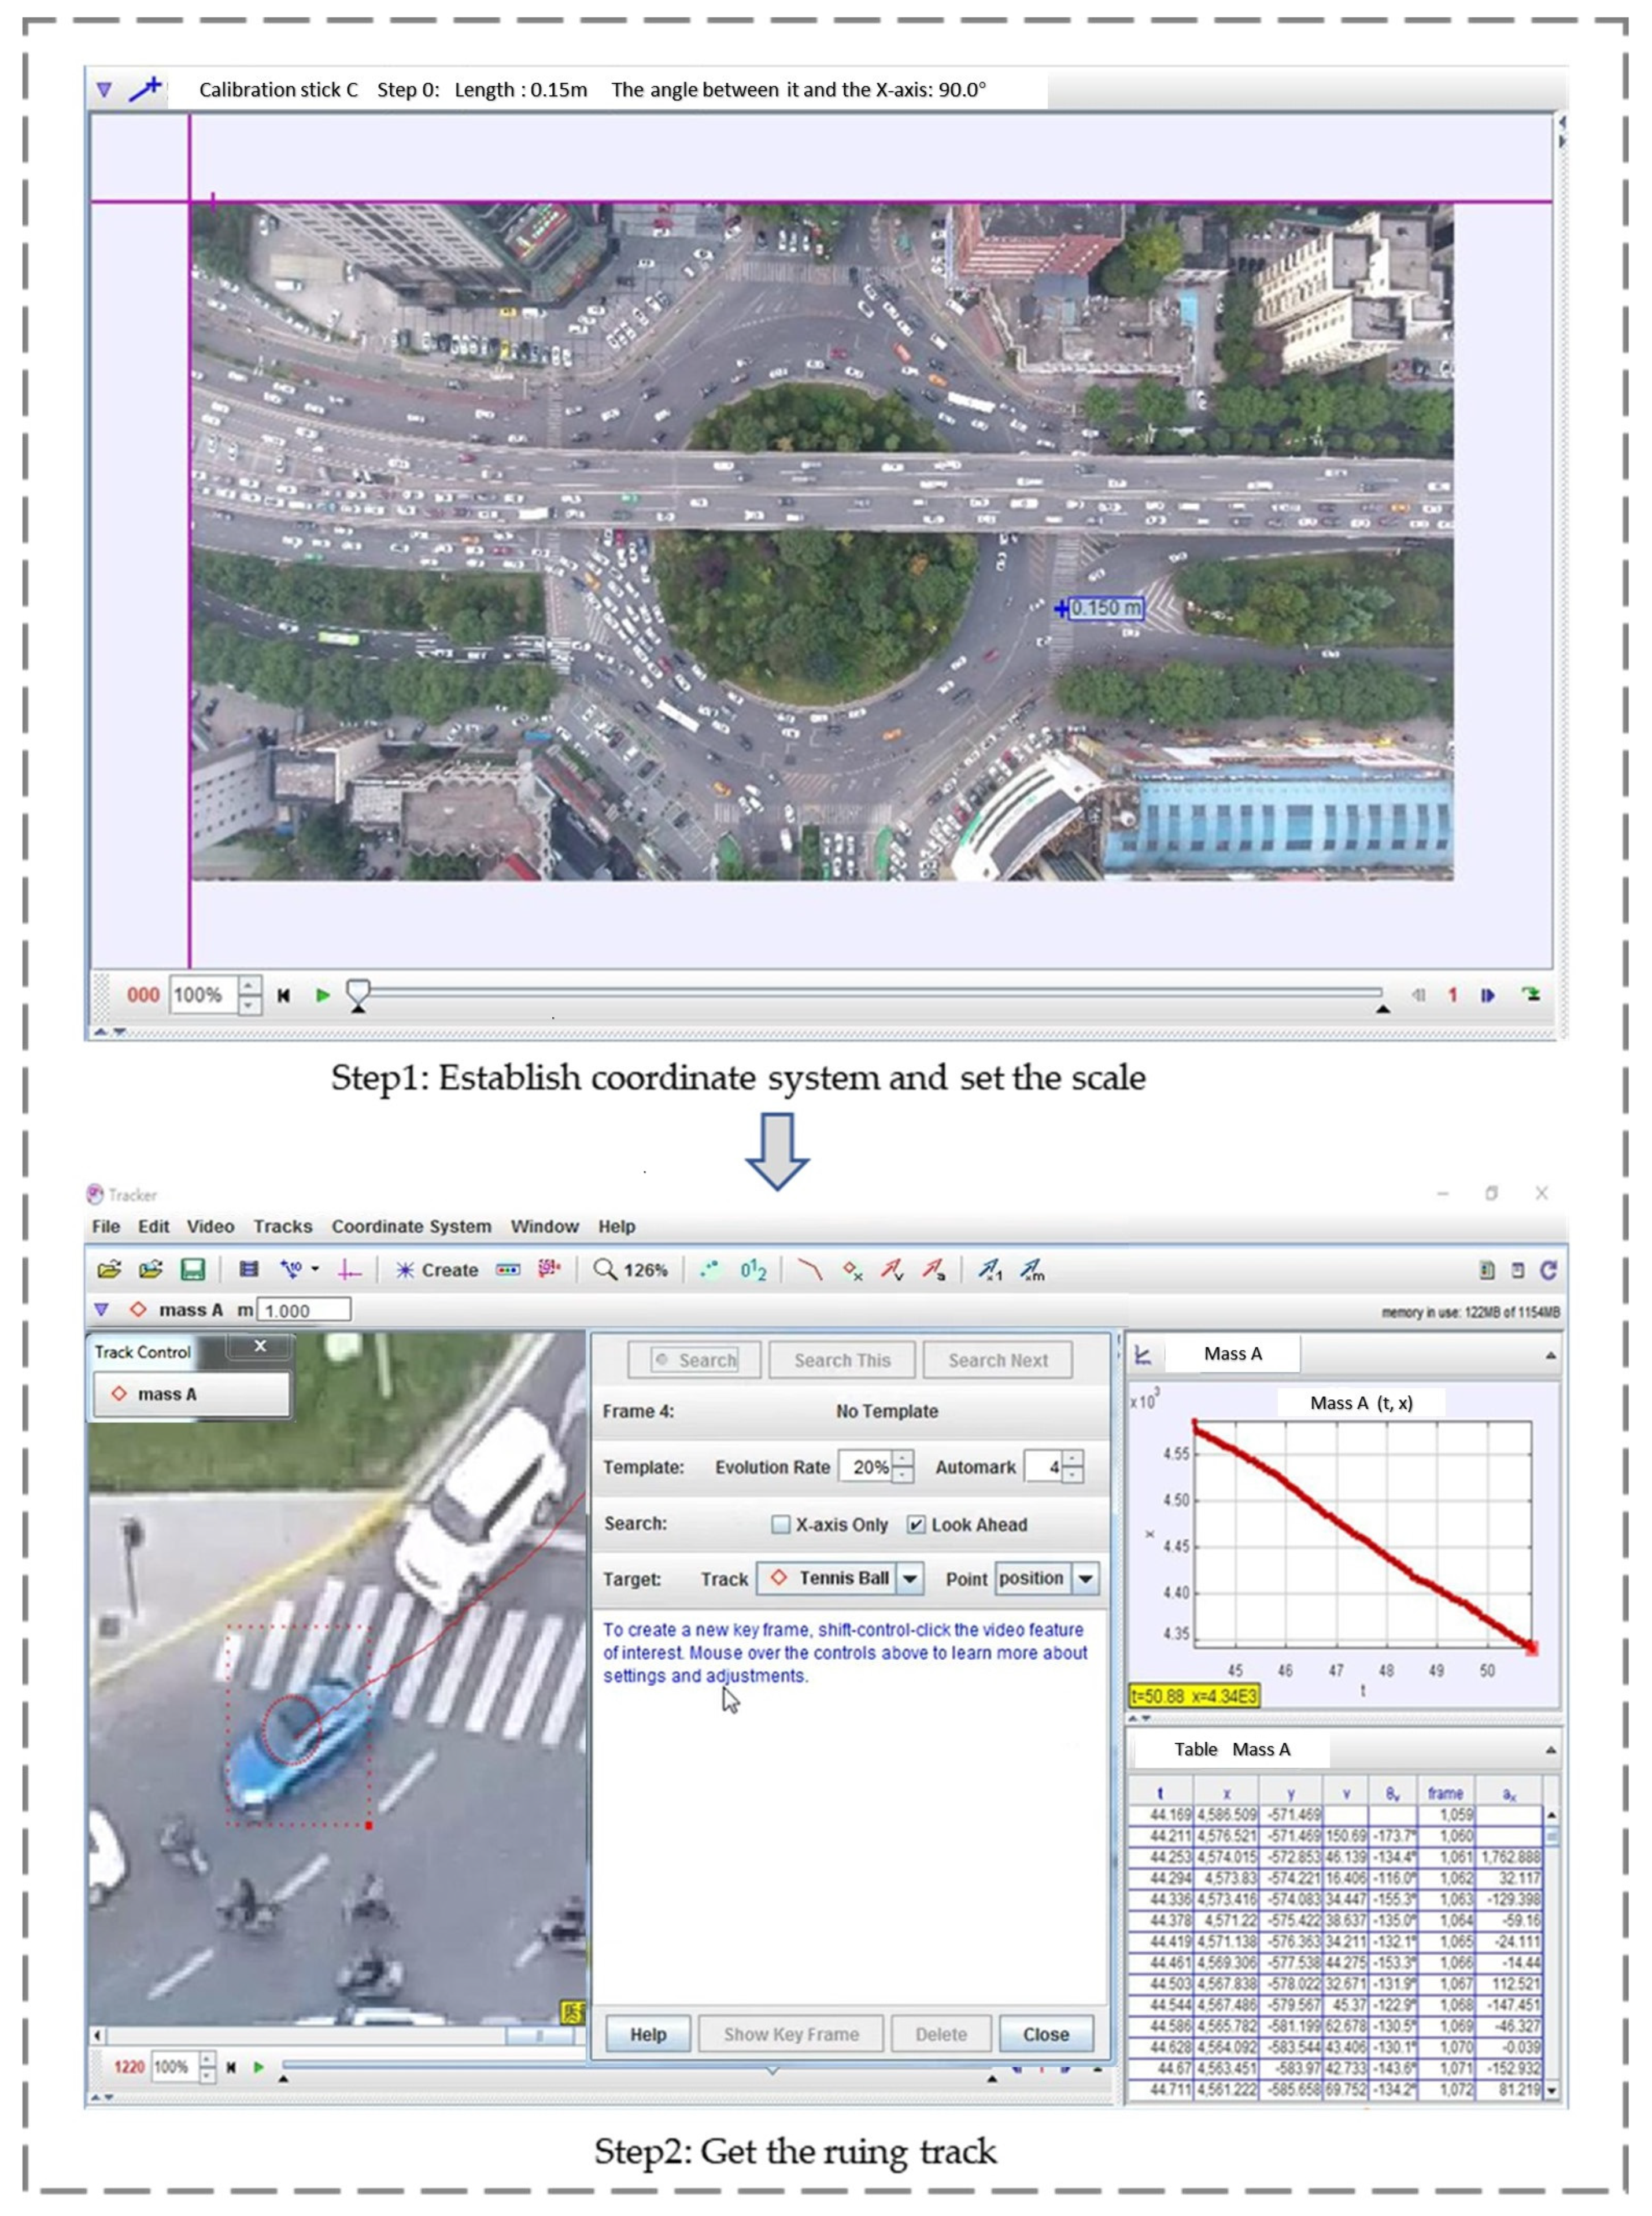Uncheck the Look Ahead checkbox

point(915,1524)
